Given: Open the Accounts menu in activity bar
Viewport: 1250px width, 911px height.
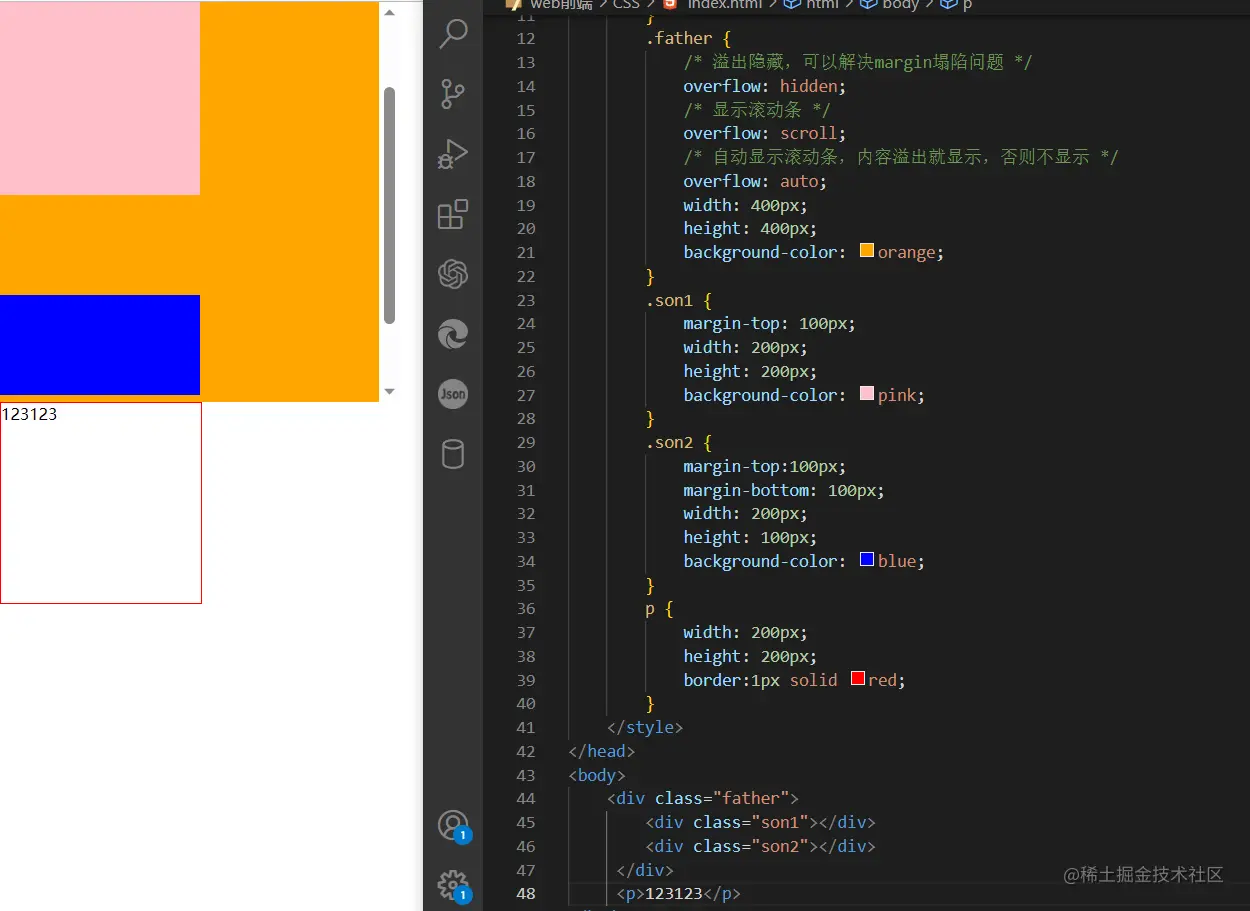Looking at the screenshot, I should tap(454, 826).
